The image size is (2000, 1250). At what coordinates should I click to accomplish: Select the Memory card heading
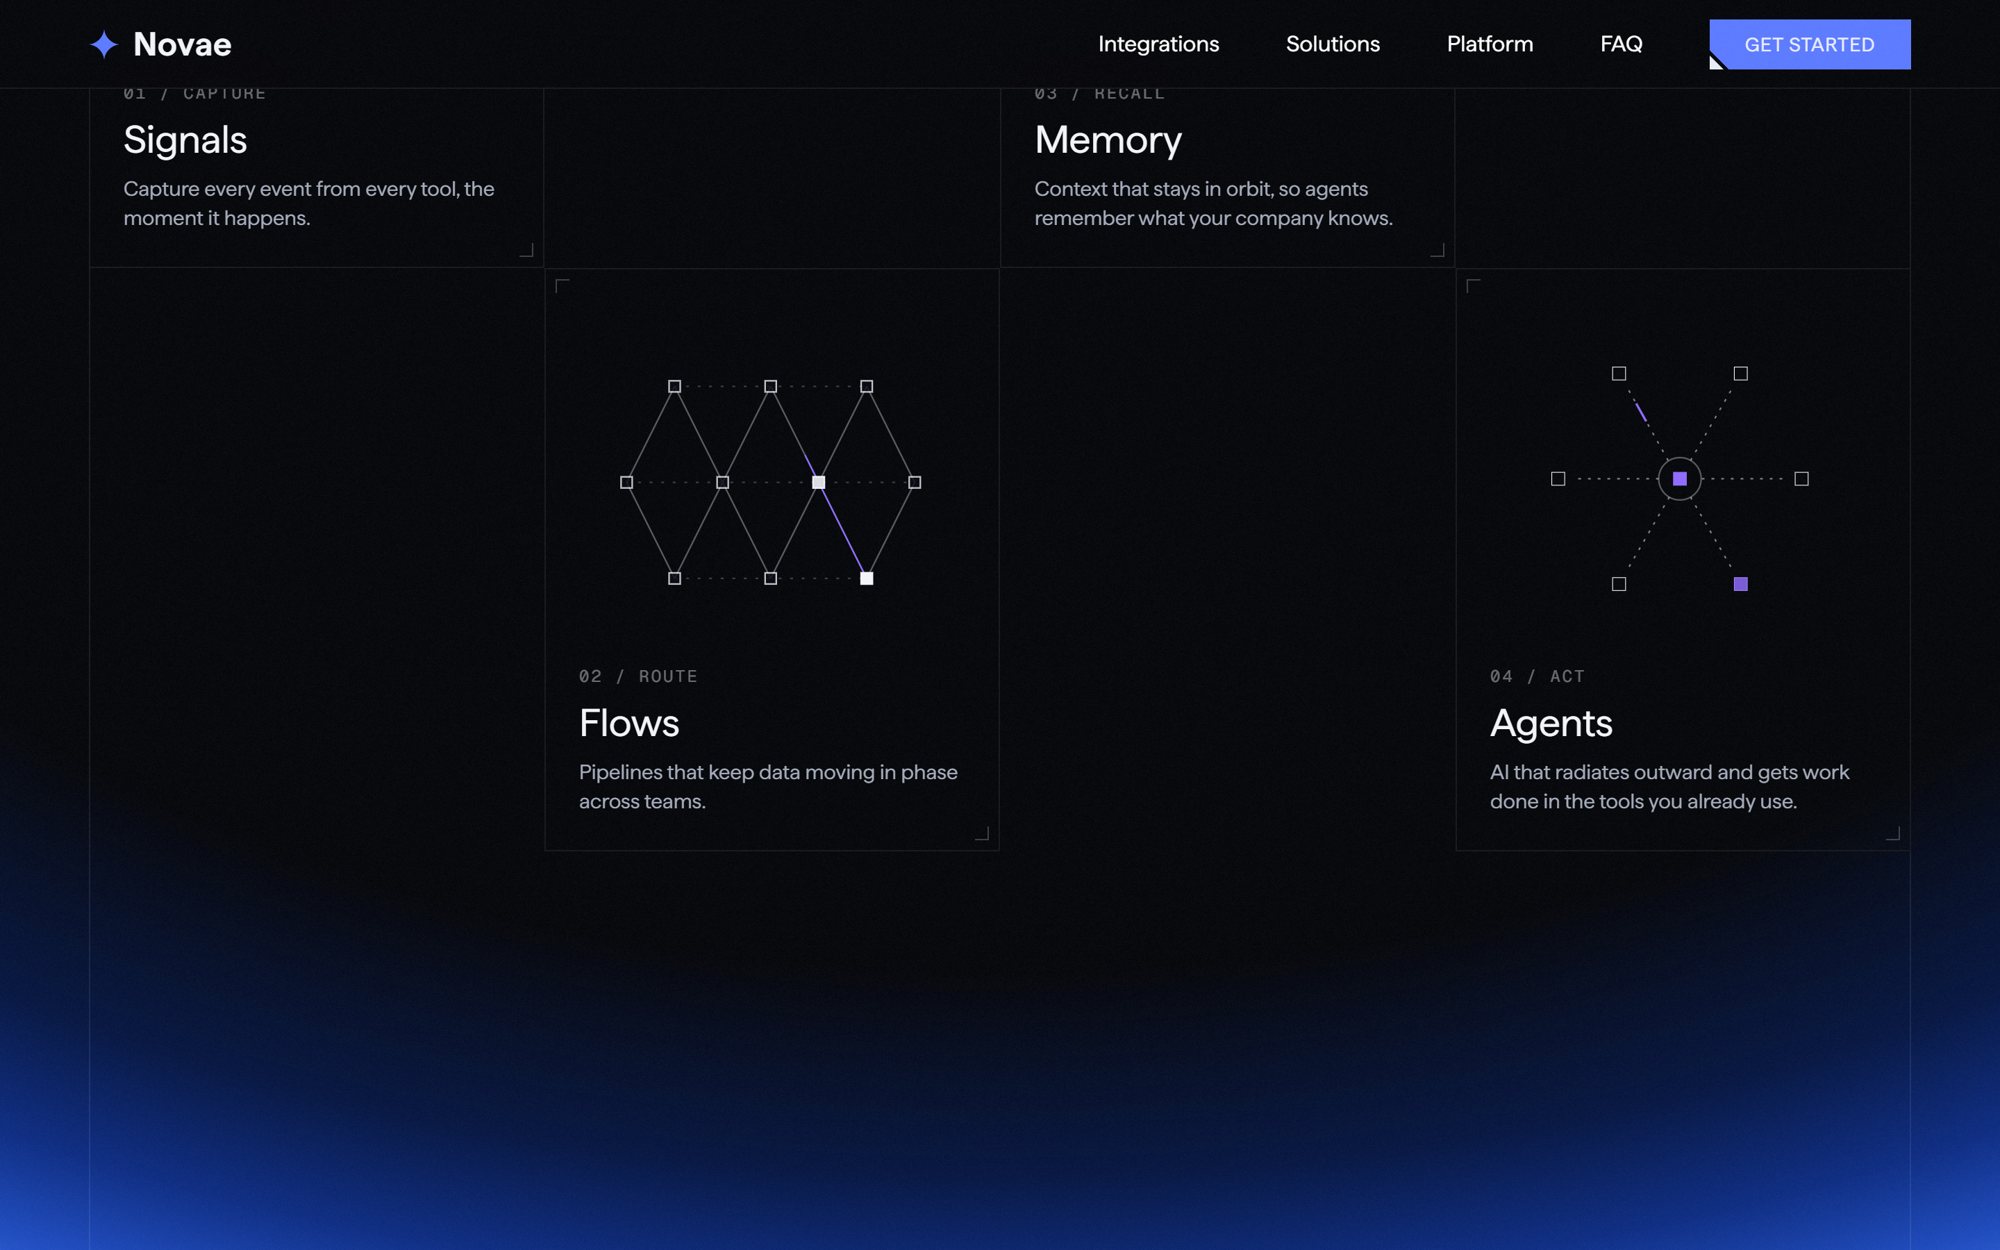[x=1108, y=140]
